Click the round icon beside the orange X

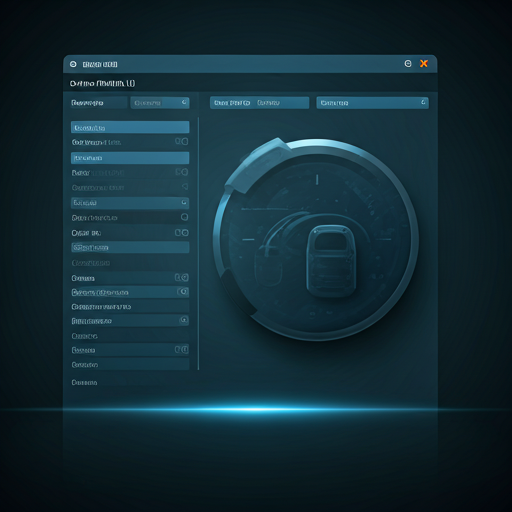pos(408,64)
